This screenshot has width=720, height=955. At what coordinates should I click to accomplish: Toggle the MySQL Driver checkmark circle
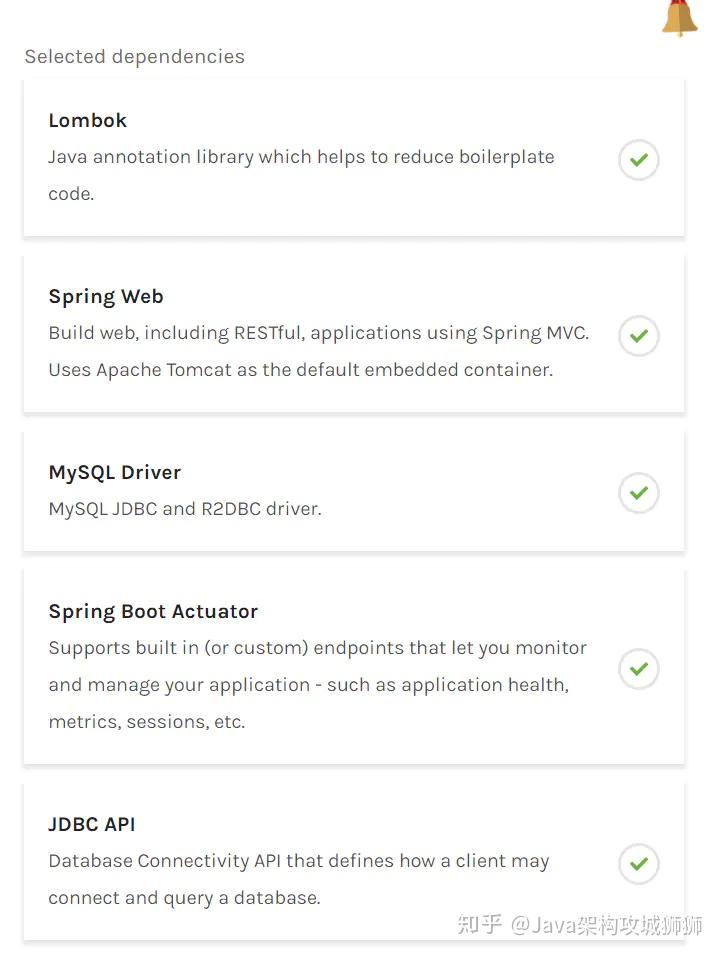click(x=638, y=493)
